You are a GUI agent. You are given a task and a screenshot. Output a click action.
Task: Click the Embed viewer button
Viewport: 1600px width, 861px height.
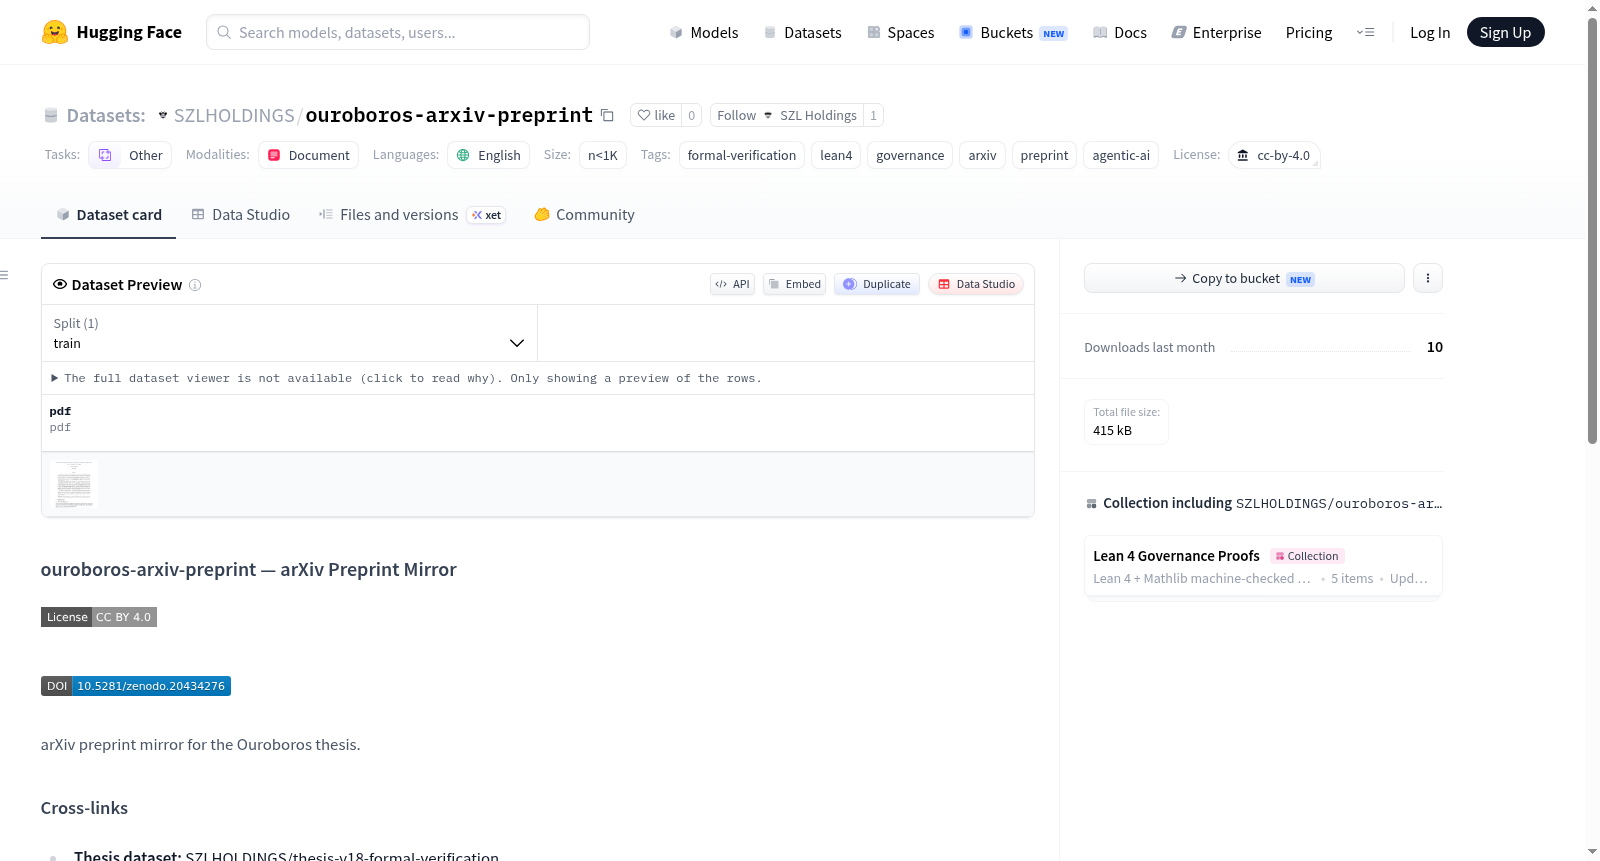tap(794, 284)
